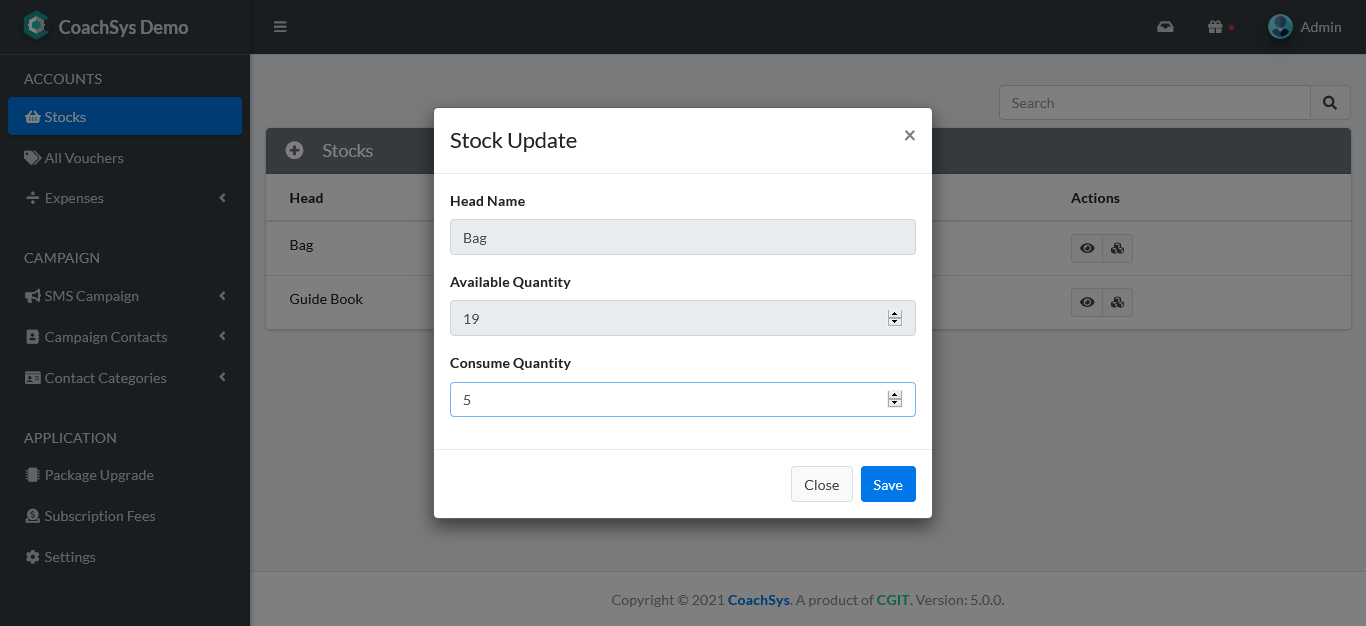Viewport: 1366px width, 626px height.
Task: Click the CAMPAIGN section label
Action: [x=62, y=258]
